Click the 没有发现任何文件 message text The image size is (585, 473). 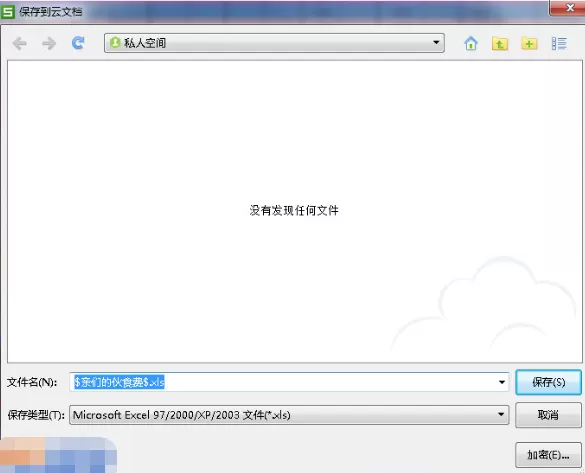[294, 211]
